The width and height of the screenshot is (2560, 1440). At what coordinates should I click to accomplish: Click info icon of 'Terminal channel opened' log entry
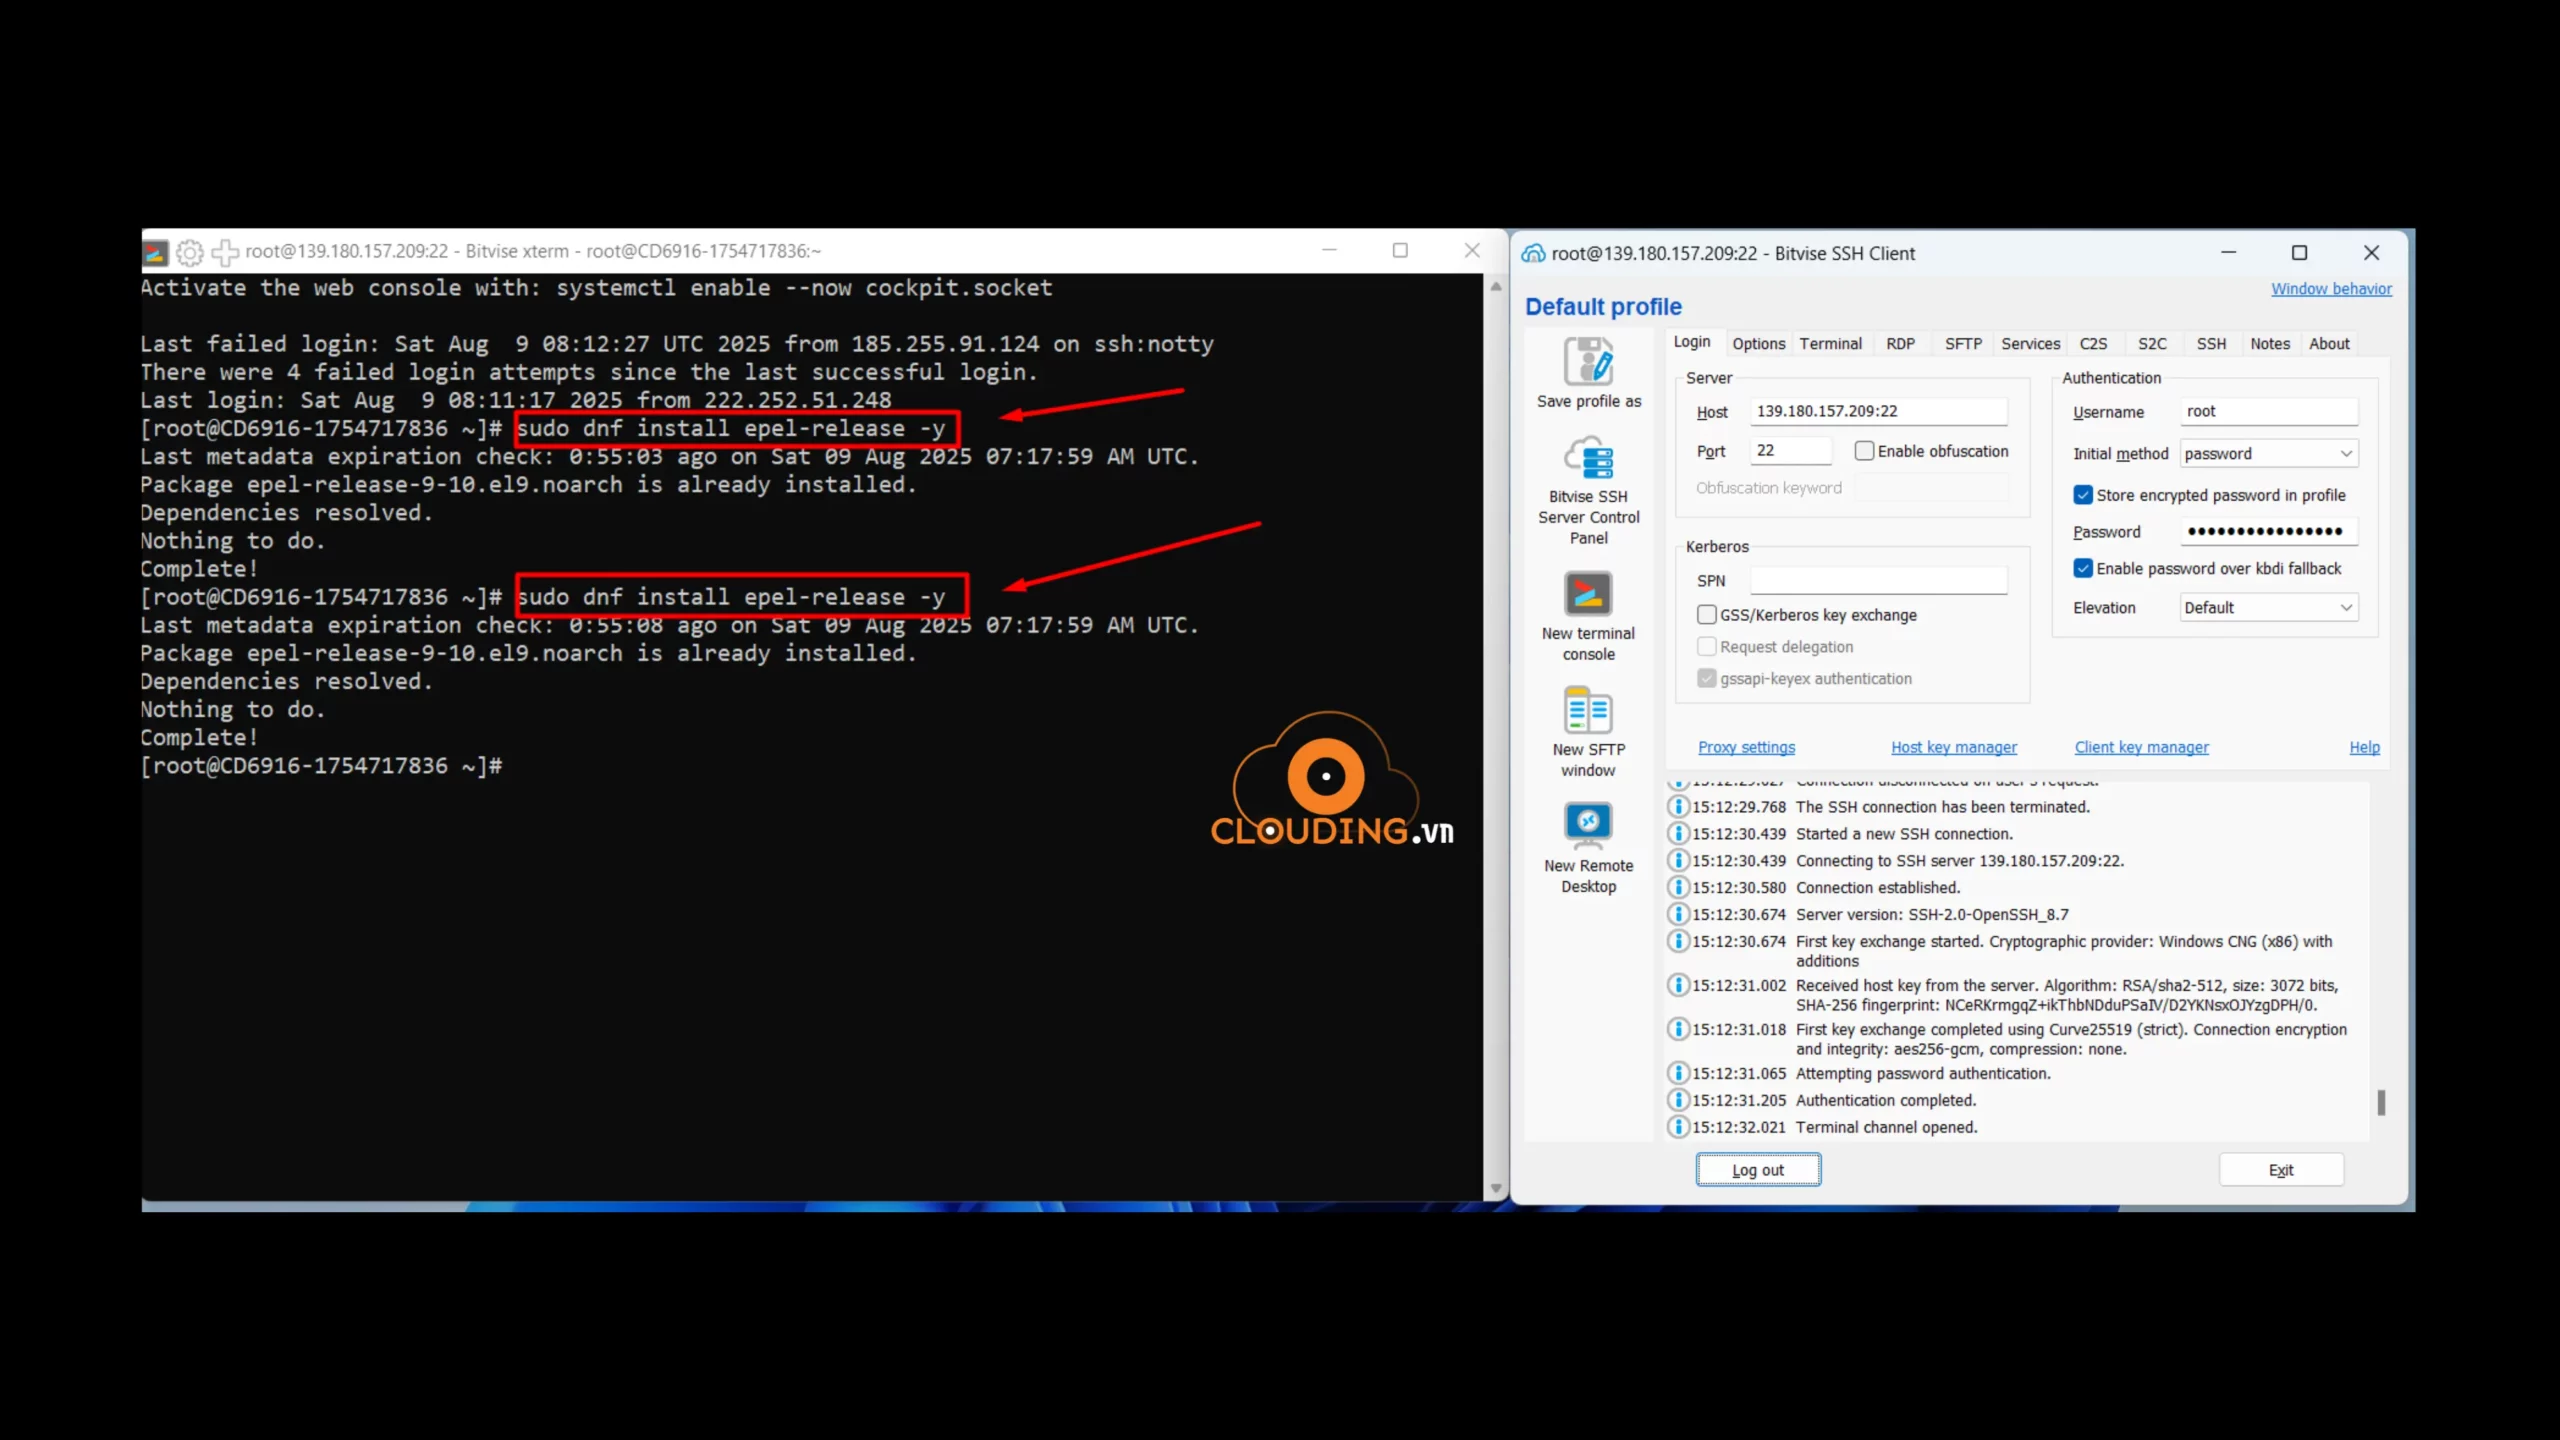pyautogui.click(x=1678, y=1127)
